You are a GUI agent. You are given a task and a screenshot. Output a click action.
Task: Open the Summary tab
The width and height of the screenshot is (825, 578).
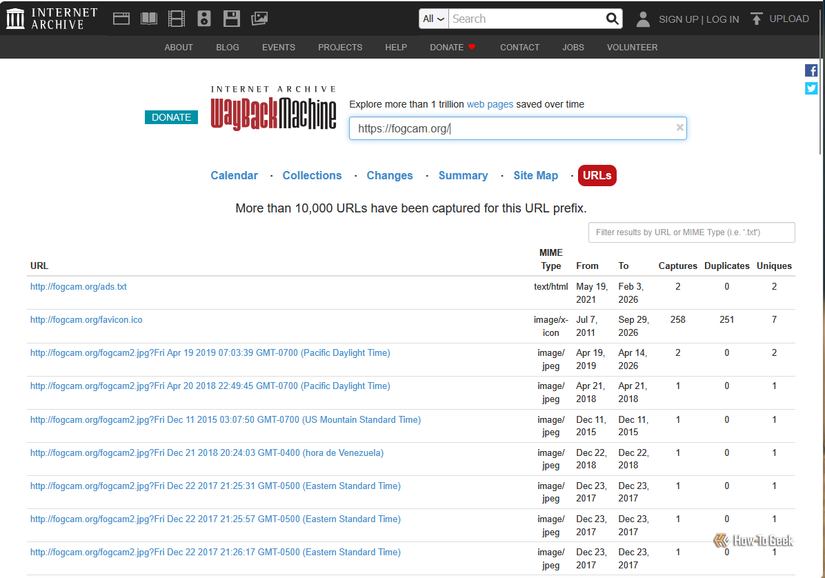click(463, 176)
